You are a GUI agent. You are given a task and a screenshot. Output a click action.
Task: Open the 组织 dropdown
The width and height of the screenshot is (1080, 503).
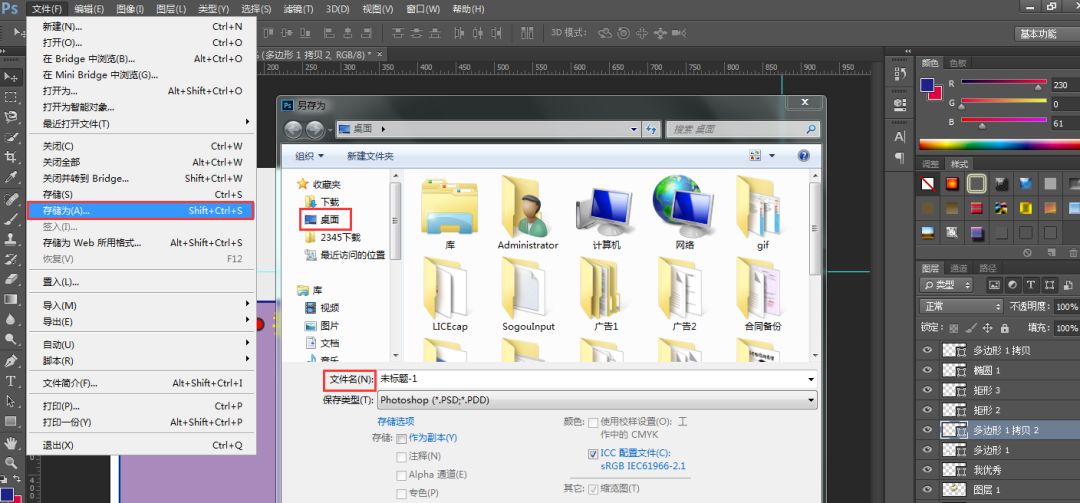point(309,156)
